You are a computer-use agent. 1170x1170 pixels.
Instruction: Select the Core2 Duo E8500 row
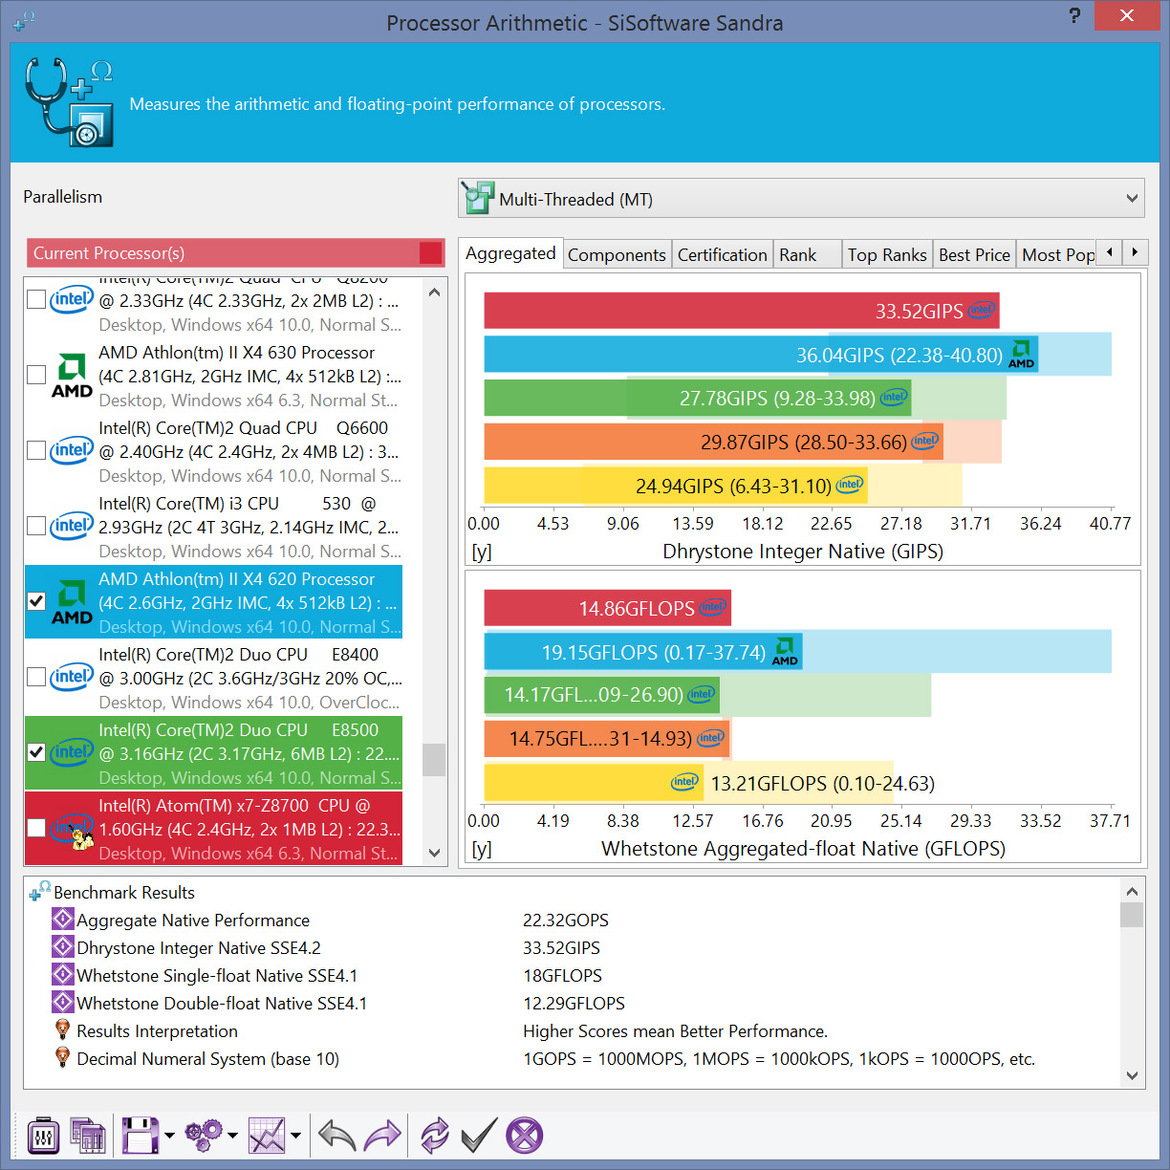213,752
